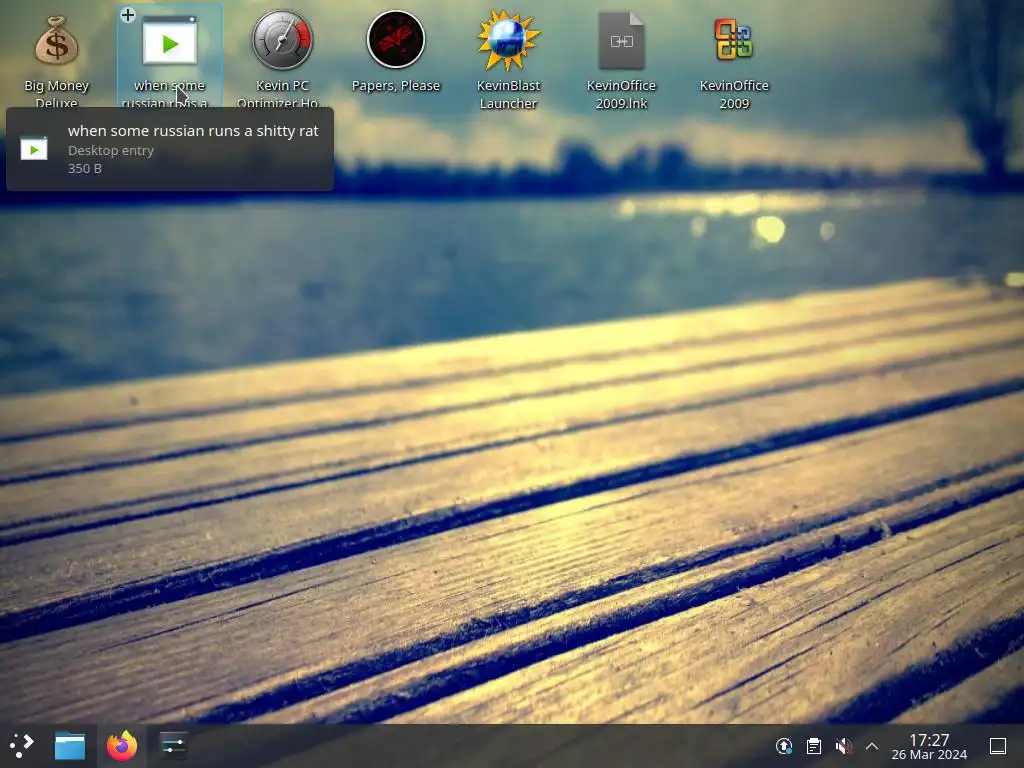Open Kevin PC Optimizer desktop icon

pos(282,40)
